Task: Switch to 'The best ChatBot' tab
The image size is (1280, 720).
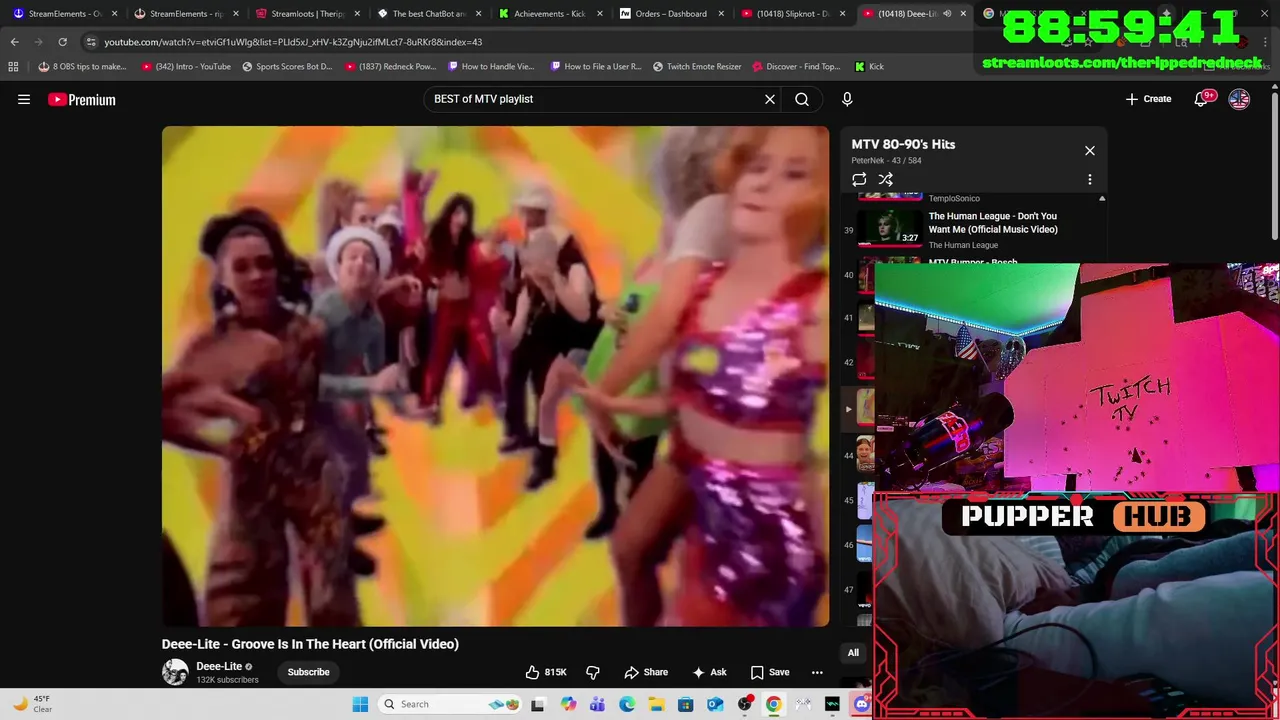Action: point(430,14)
